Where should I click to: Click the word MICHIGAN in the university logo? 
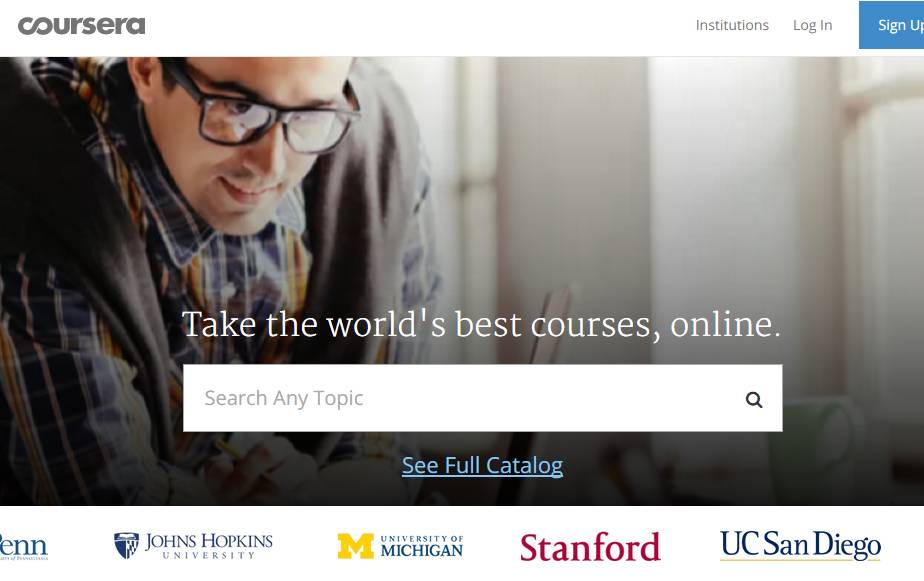pos(422,551)
